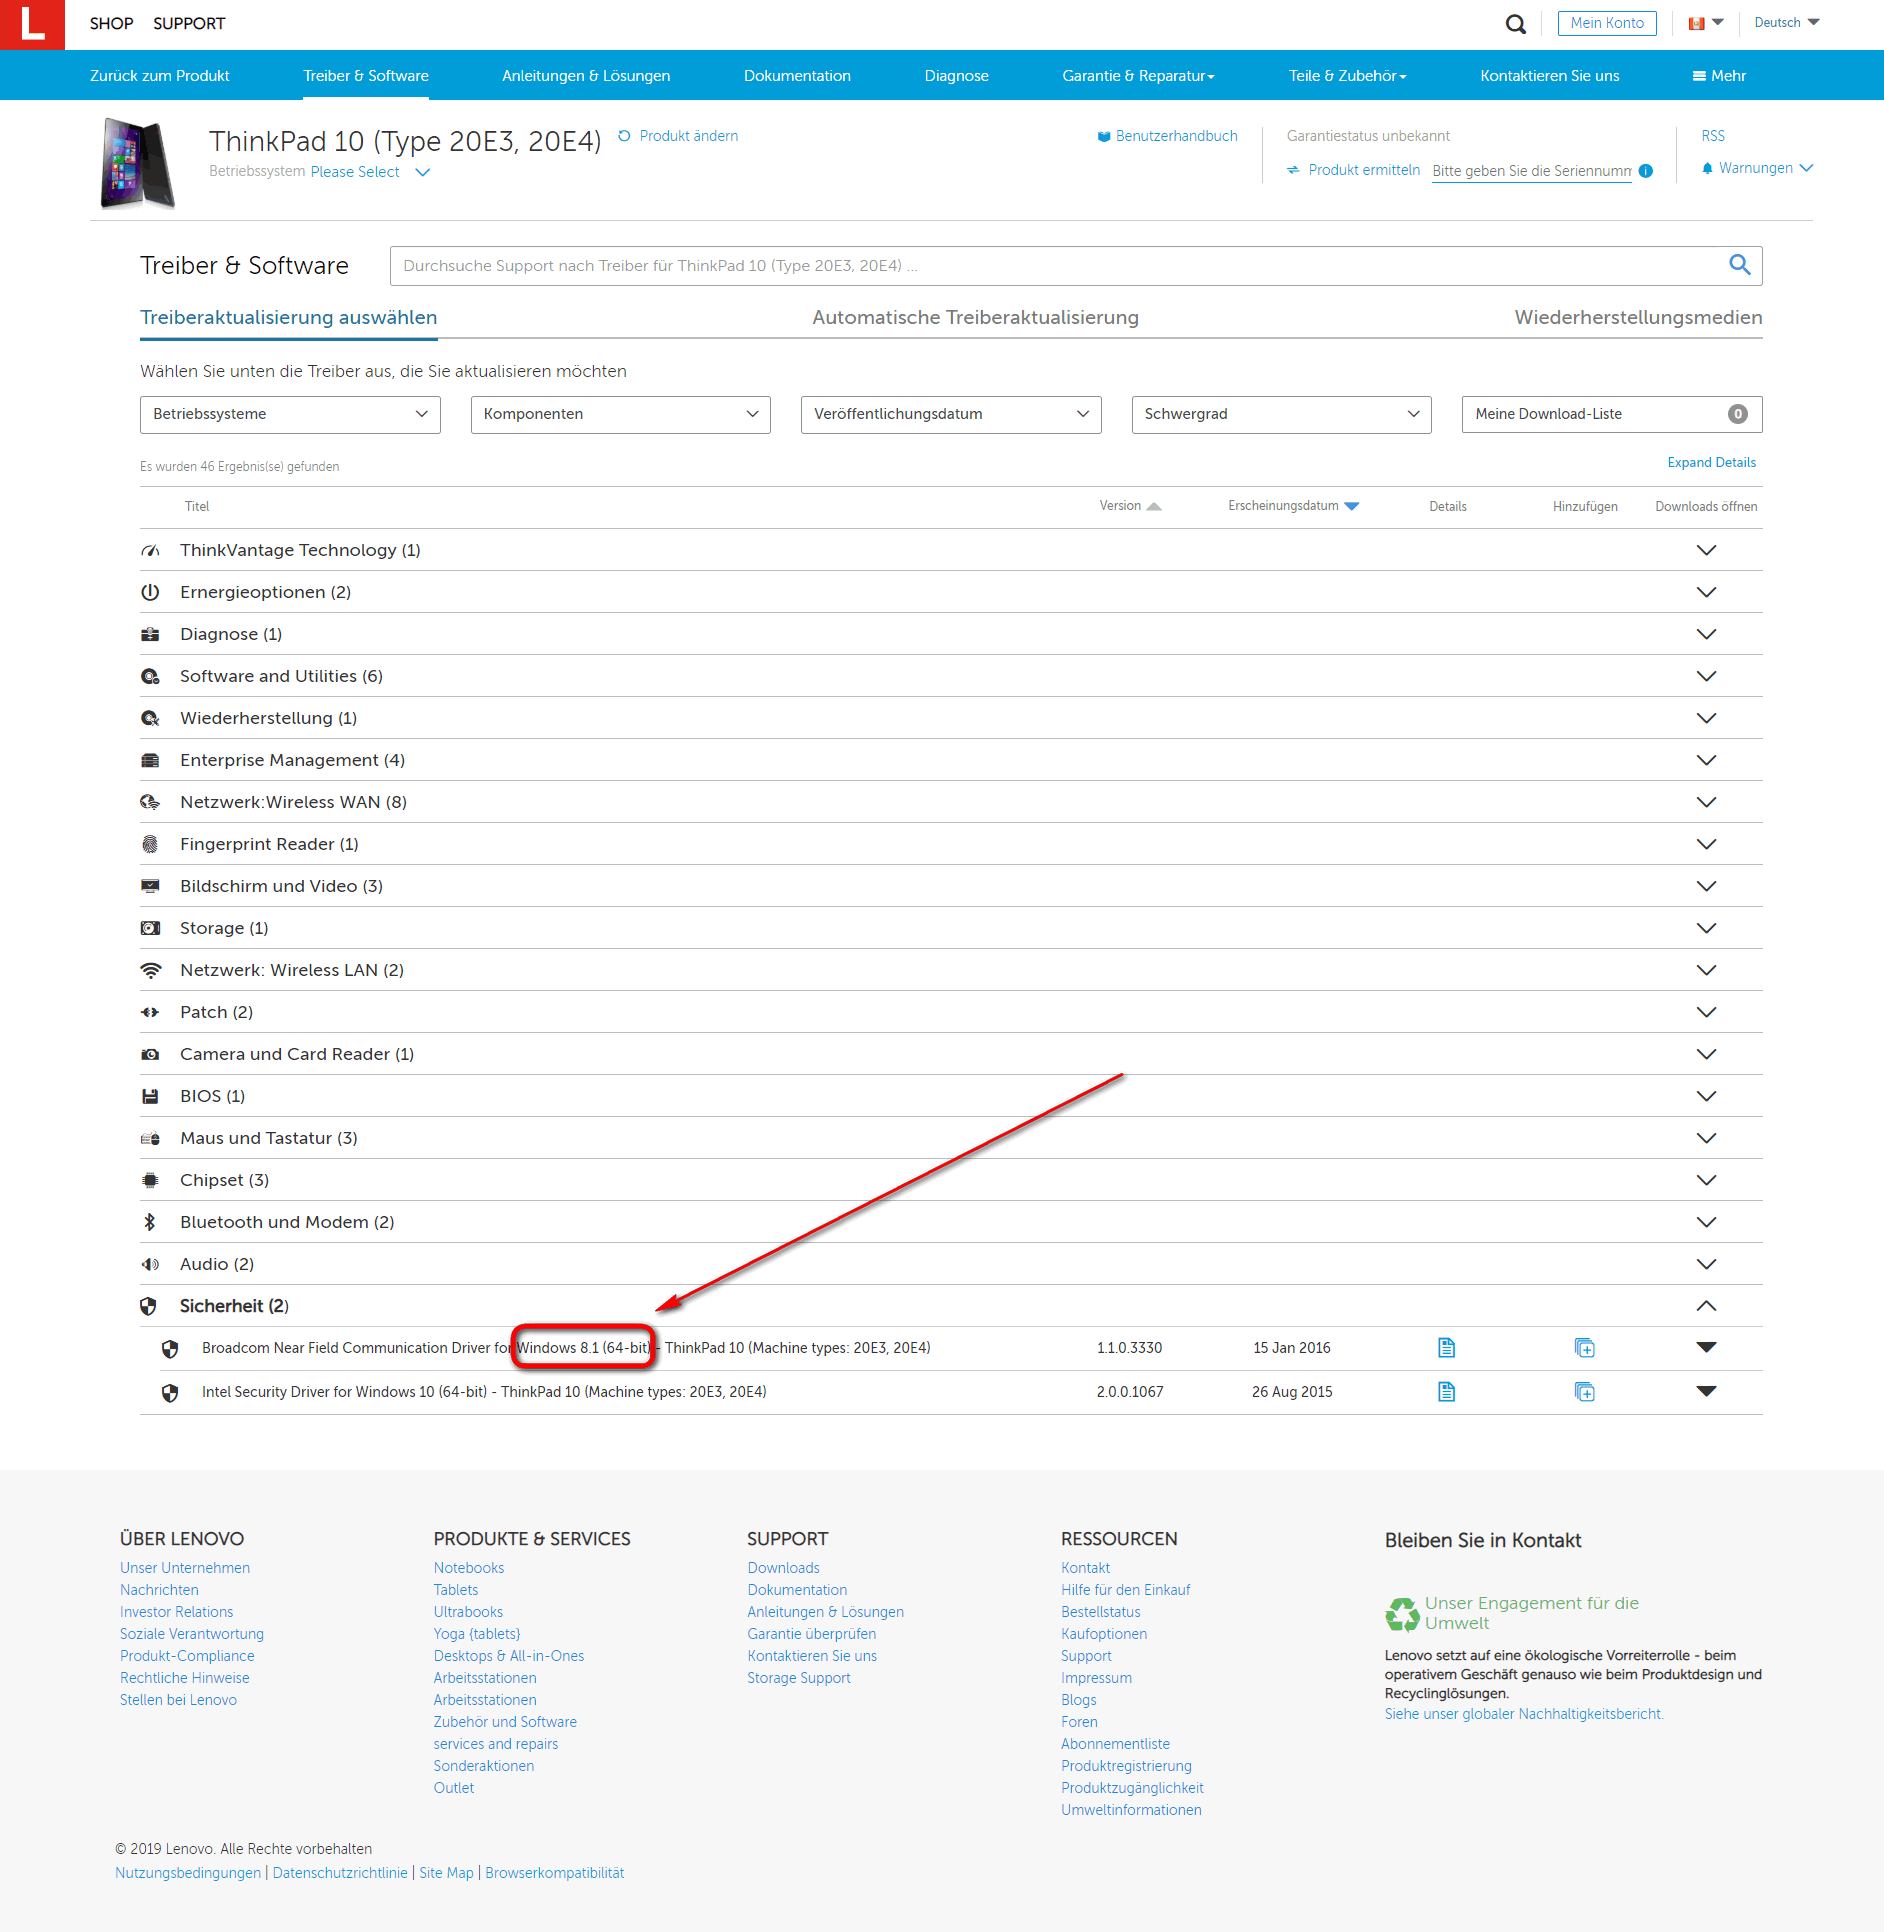Expand the Netzwerk:Wireless WAN category
The height and width of the screenshot is (1932, 1884).
coord(1706,802)
